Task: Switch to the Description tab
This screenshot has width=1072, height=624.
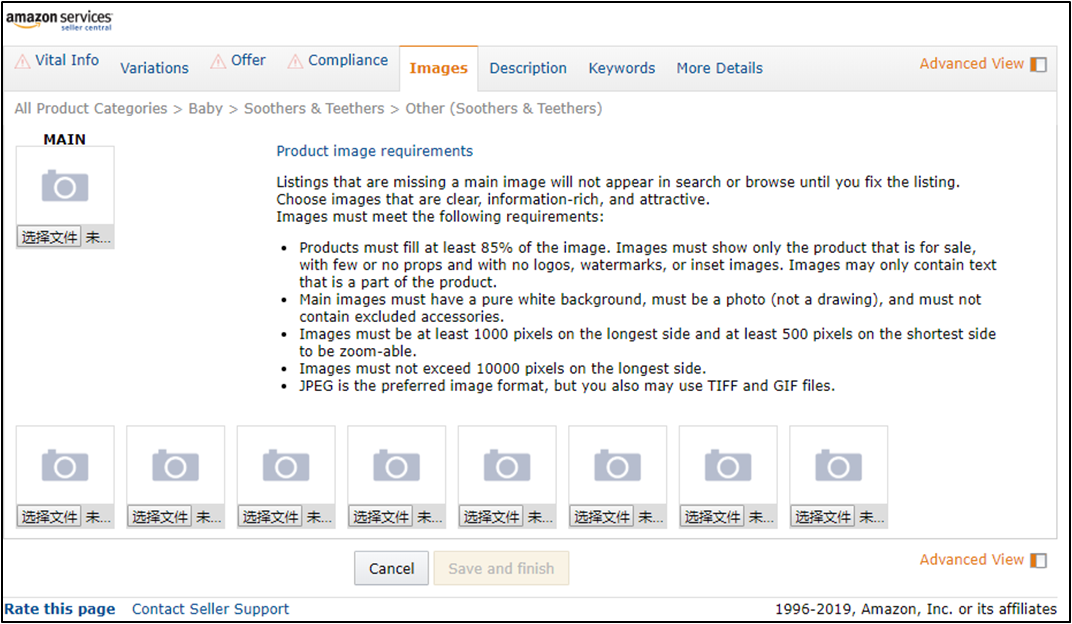Action: click(x=528, y=68)
